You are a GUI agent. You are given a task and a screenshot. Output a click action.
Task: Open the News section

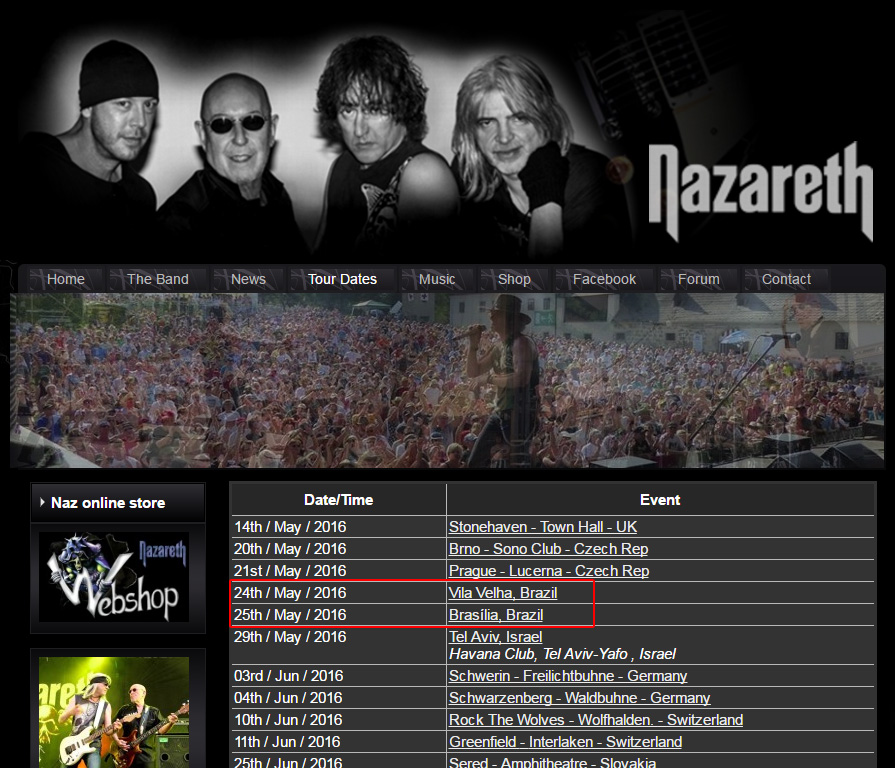[x=248, y=279]
